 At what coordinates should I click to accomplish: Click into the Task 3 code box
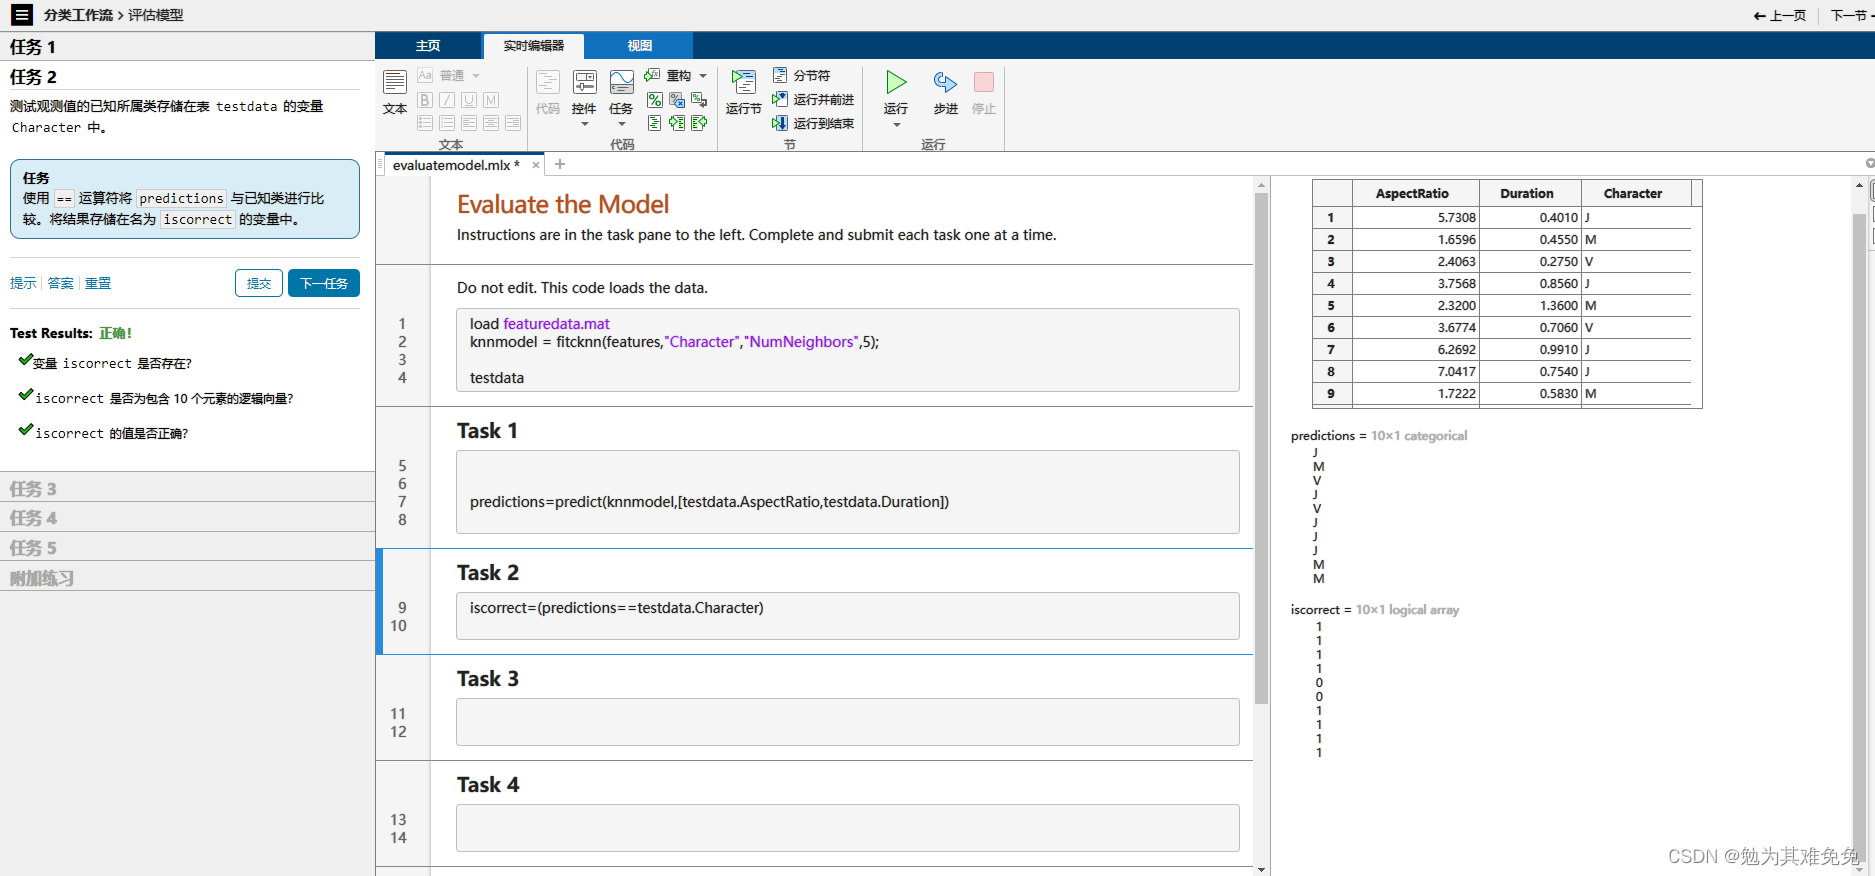(x=847, y=722)
